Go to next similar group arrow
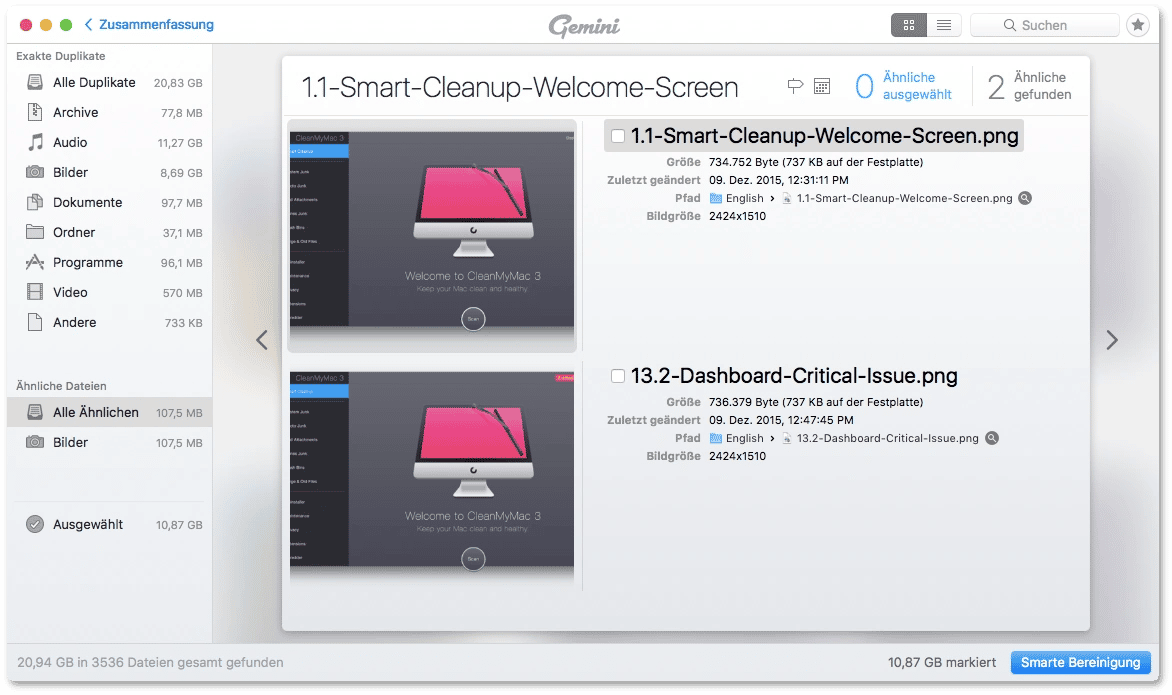Viewport: 1172px width, 695px height. click(1112, 340)
